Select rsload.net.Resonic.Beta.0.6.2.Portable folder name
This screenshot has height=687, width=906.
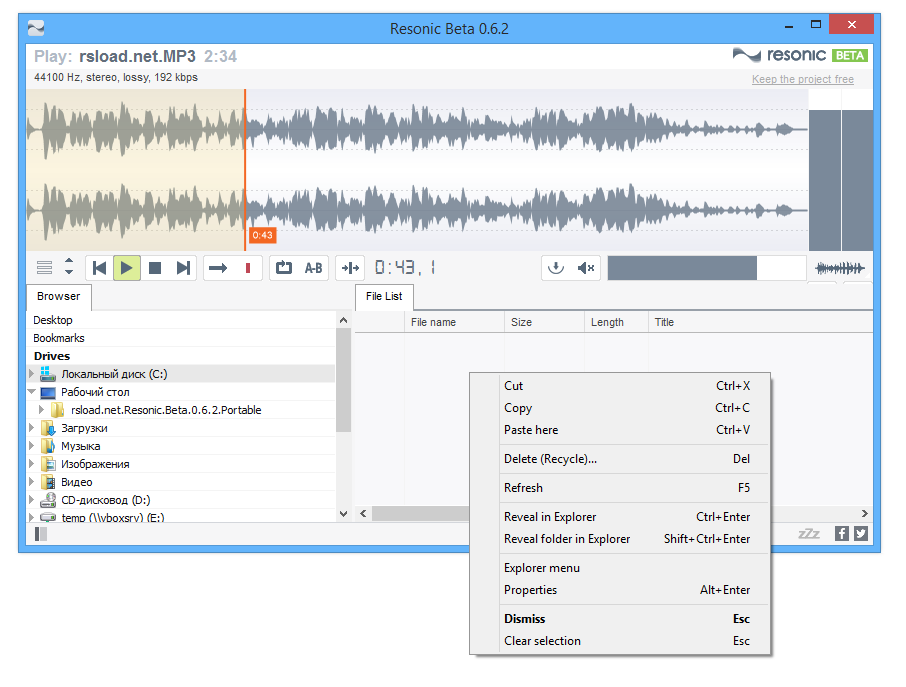166,410
